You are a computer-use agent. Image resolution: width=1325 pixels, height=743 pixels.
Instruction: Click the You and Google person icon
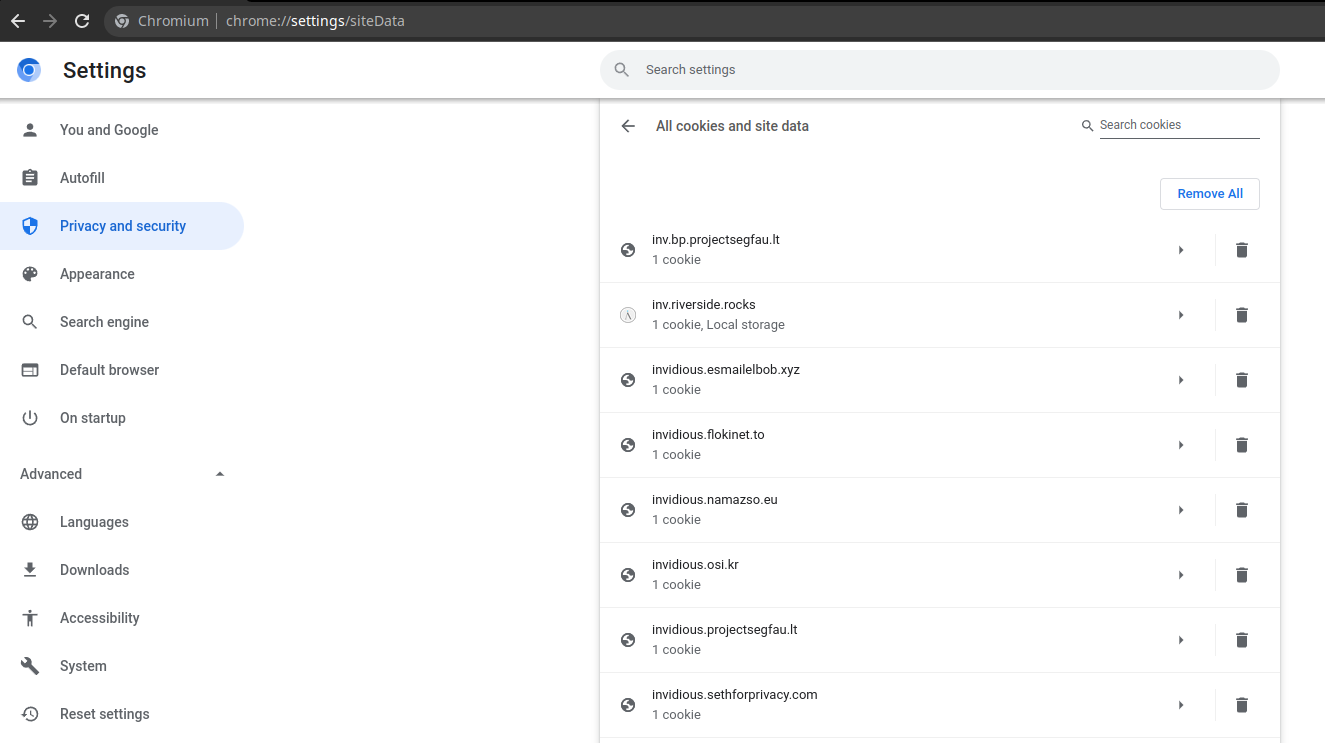pyautogui.click(x=30, y=130)
